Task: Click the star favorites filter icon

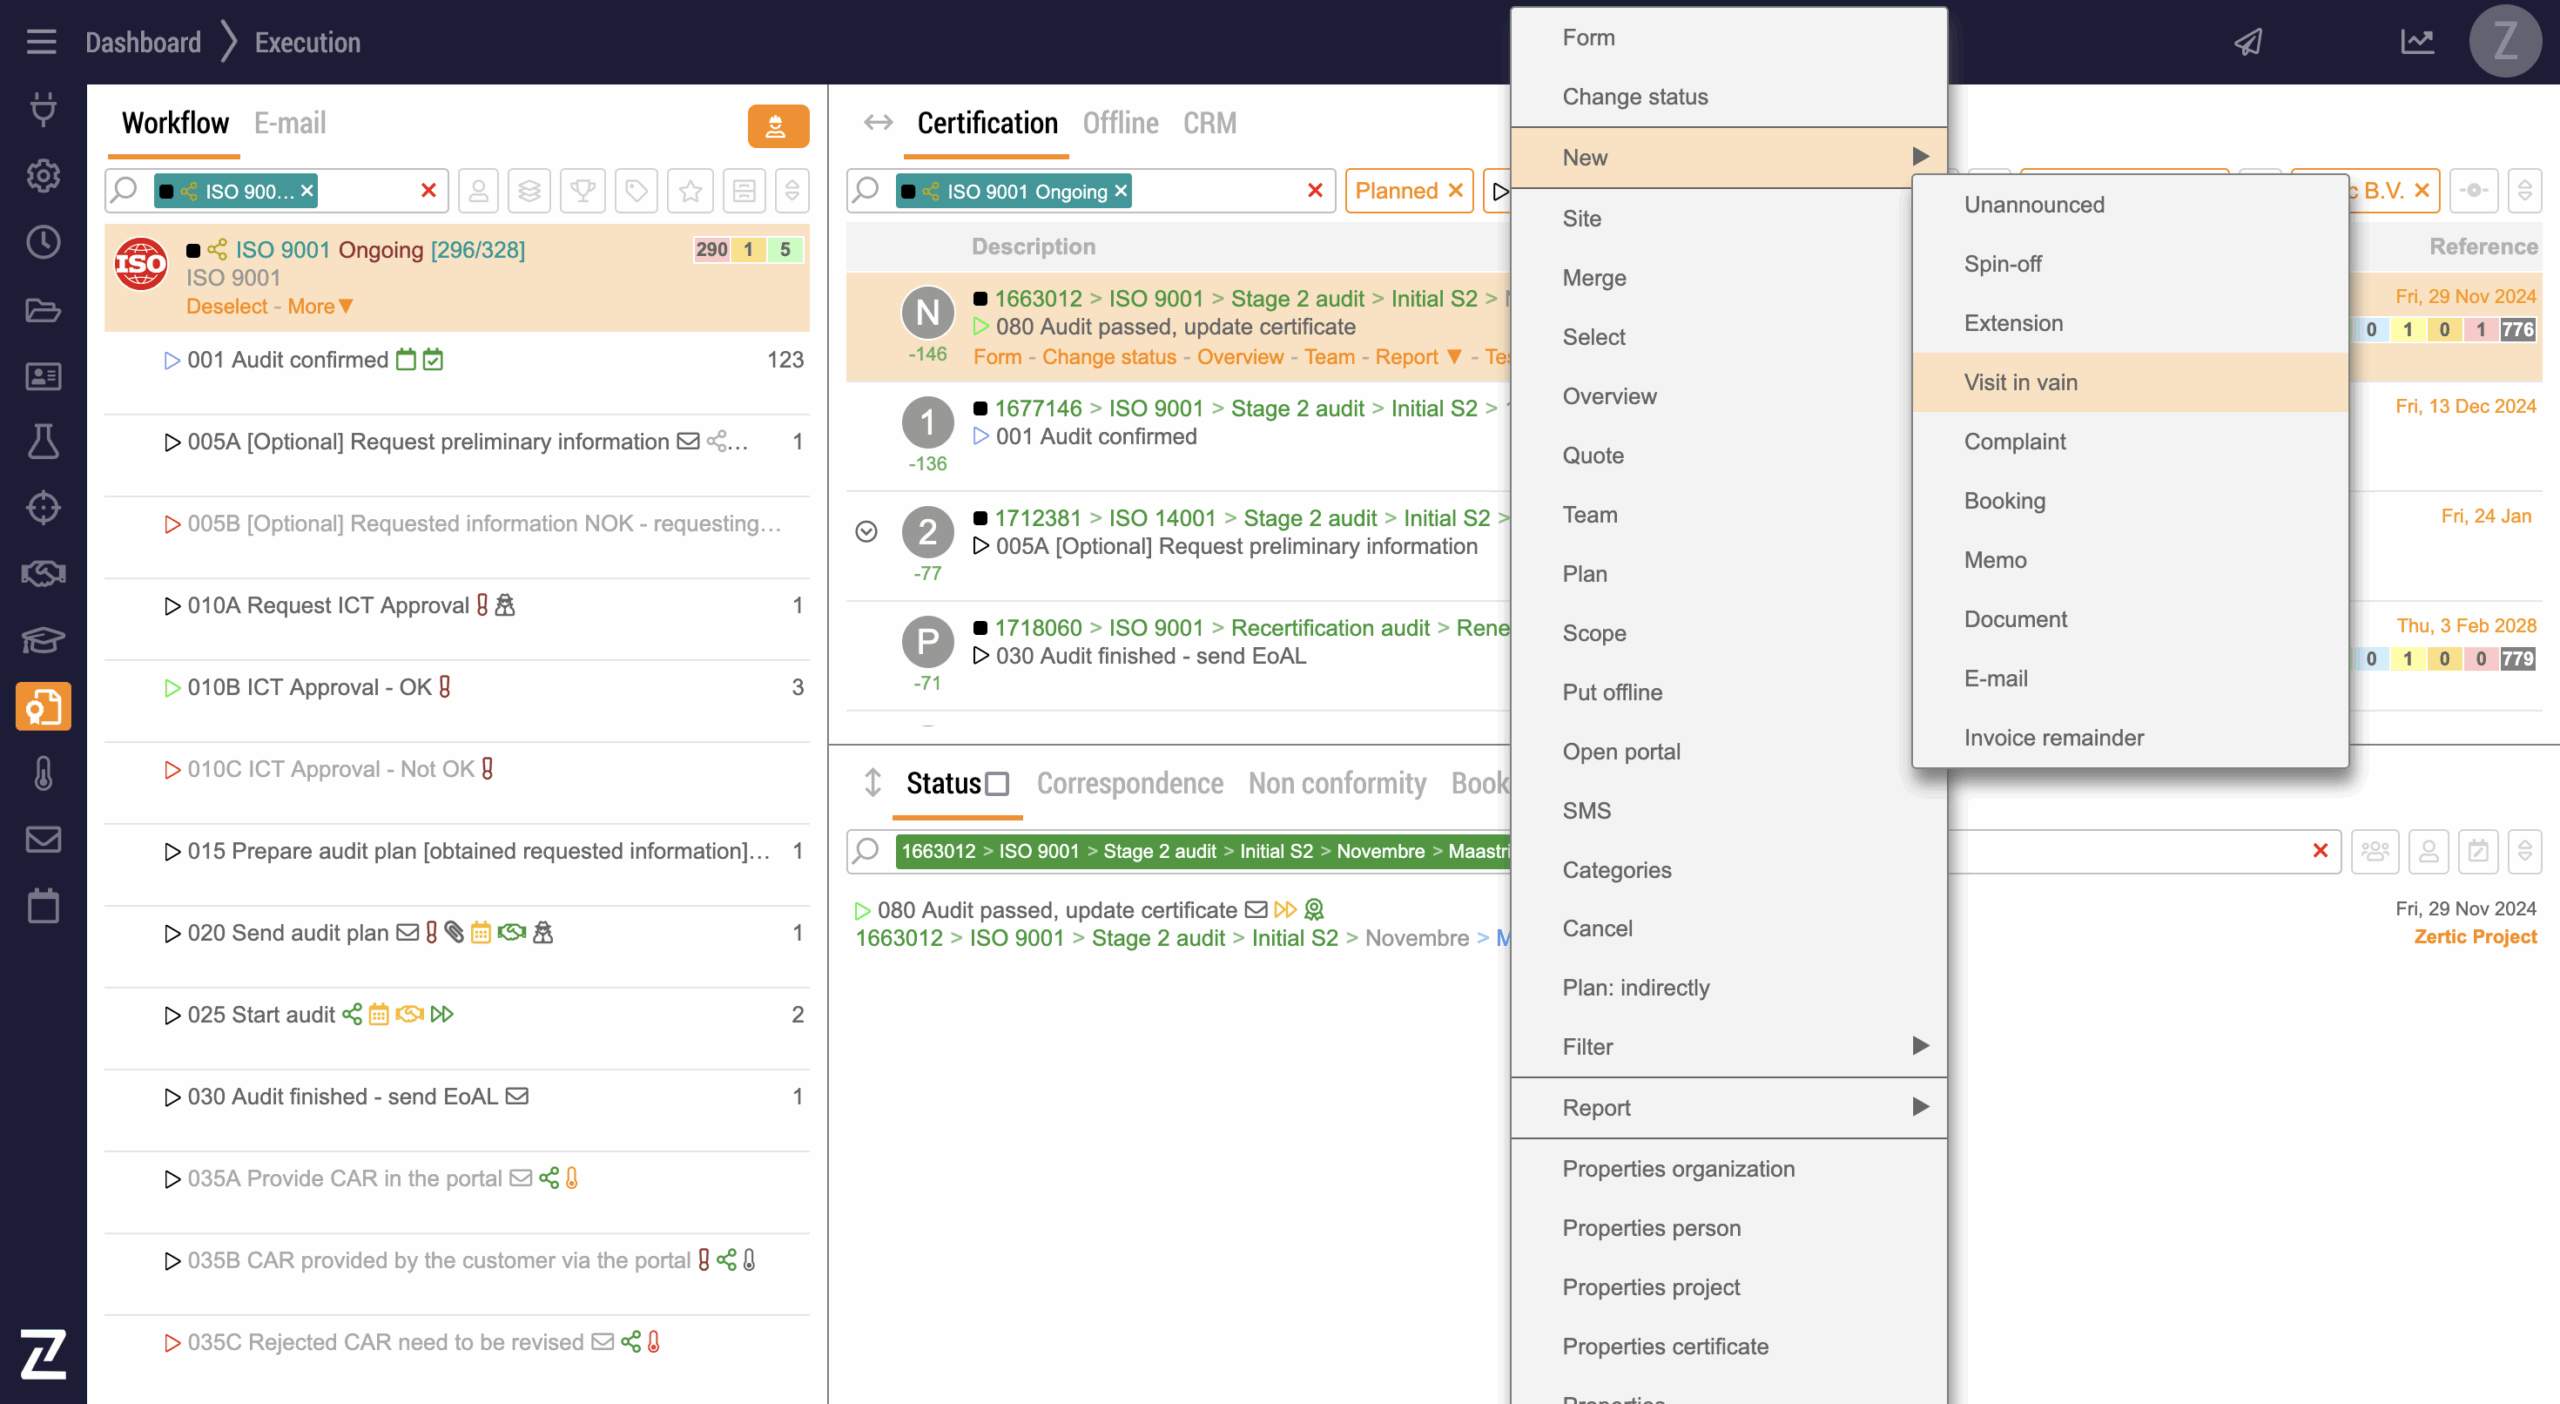Action: click(690, 190)
